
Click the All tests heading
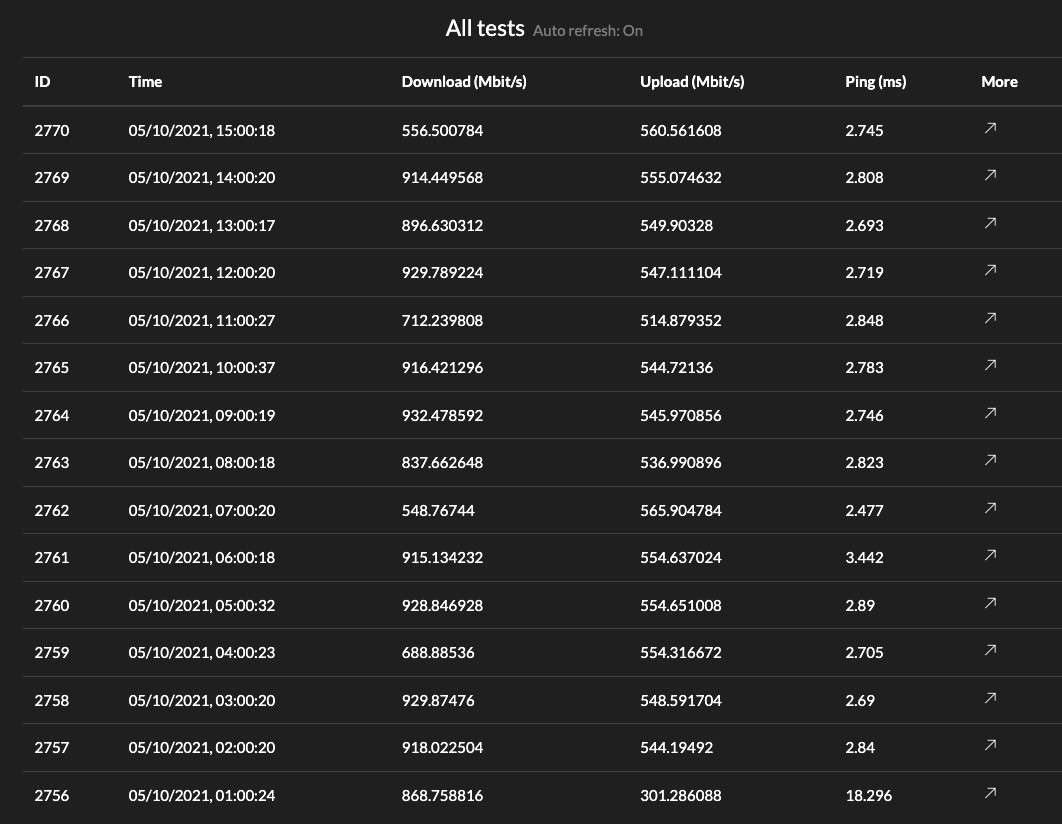(485, 28)
